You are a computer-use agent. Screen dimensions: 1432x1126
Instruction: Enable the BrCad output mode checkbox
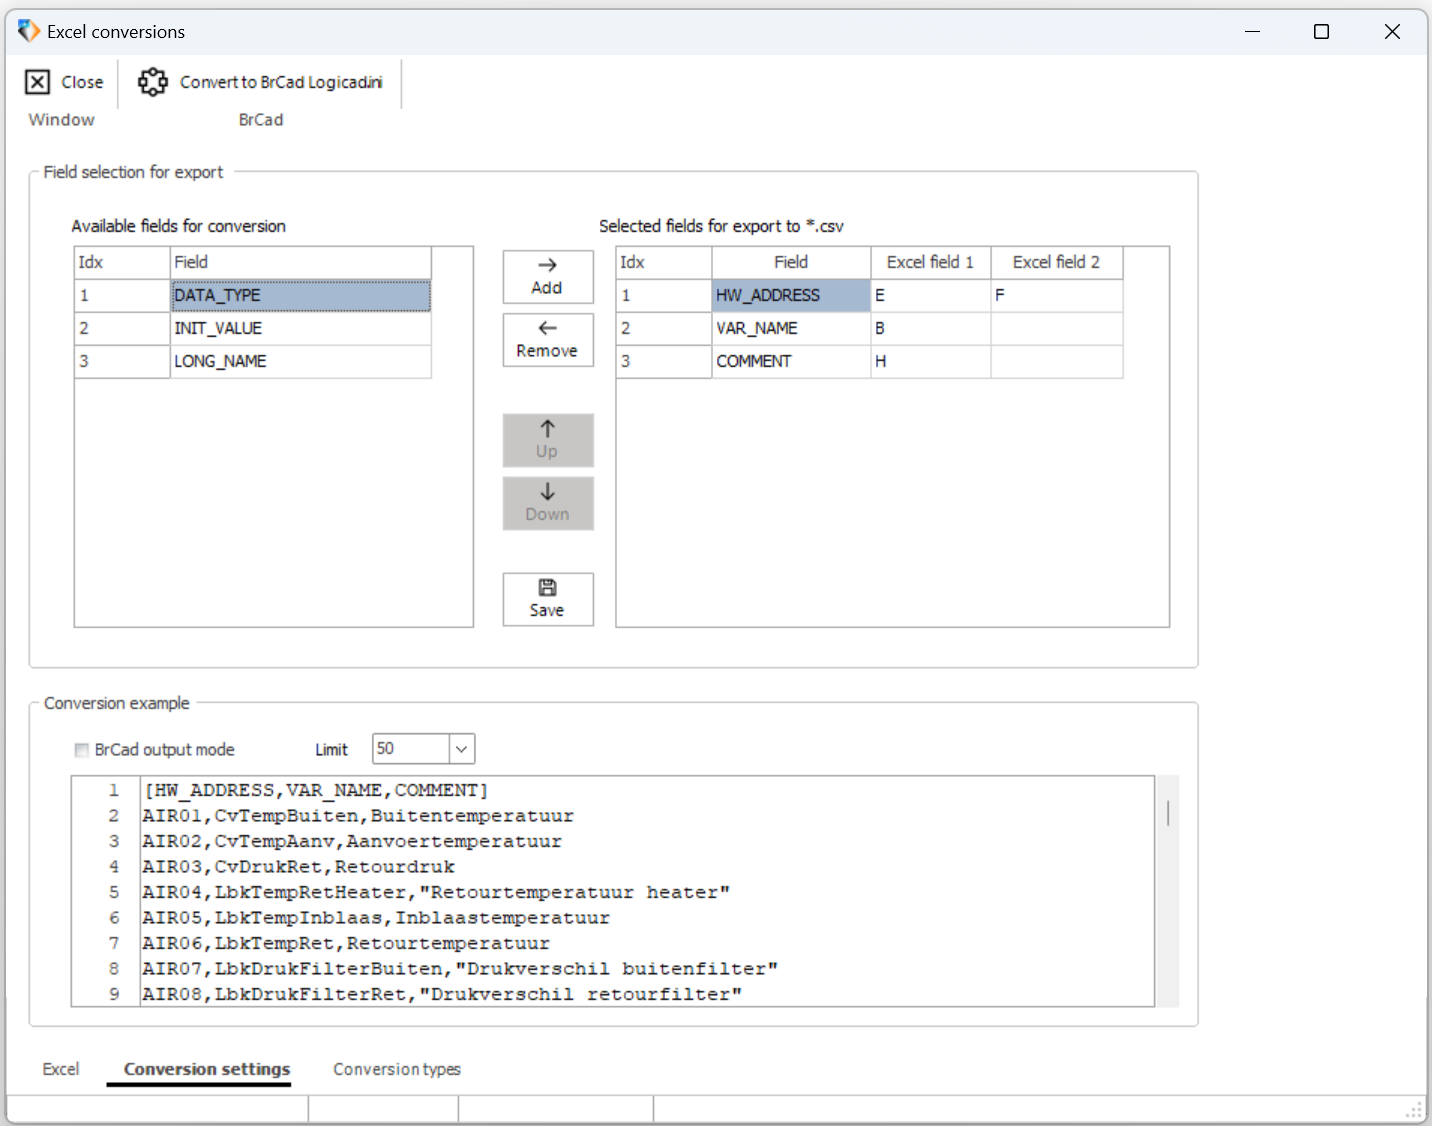pyautogui.click(x=82, y=750)
